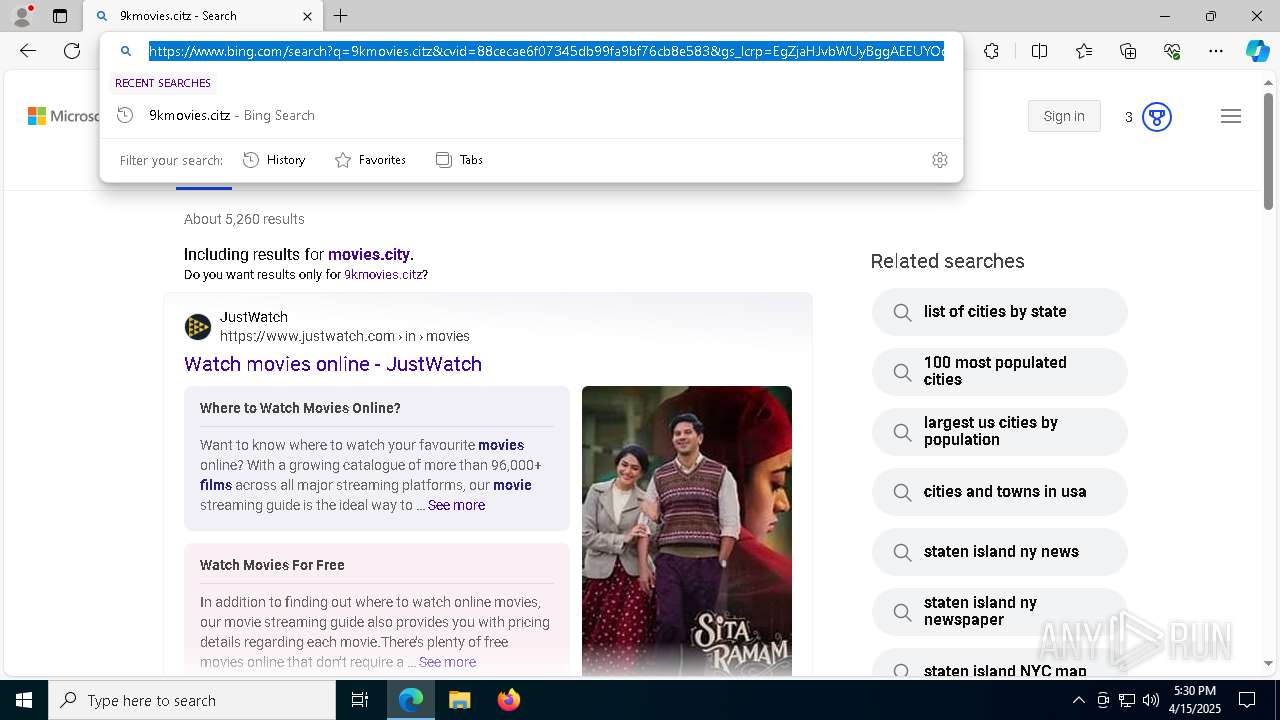Filter search by Tabs
1280x720 pixels.
(x=459, y=160)
